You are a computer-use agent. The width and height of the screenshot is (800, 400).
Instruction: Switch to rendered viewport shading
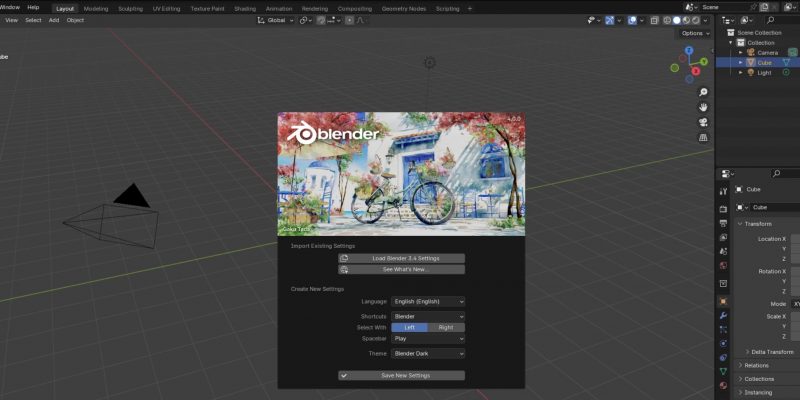pyautogui.click(x=695, y=20)
